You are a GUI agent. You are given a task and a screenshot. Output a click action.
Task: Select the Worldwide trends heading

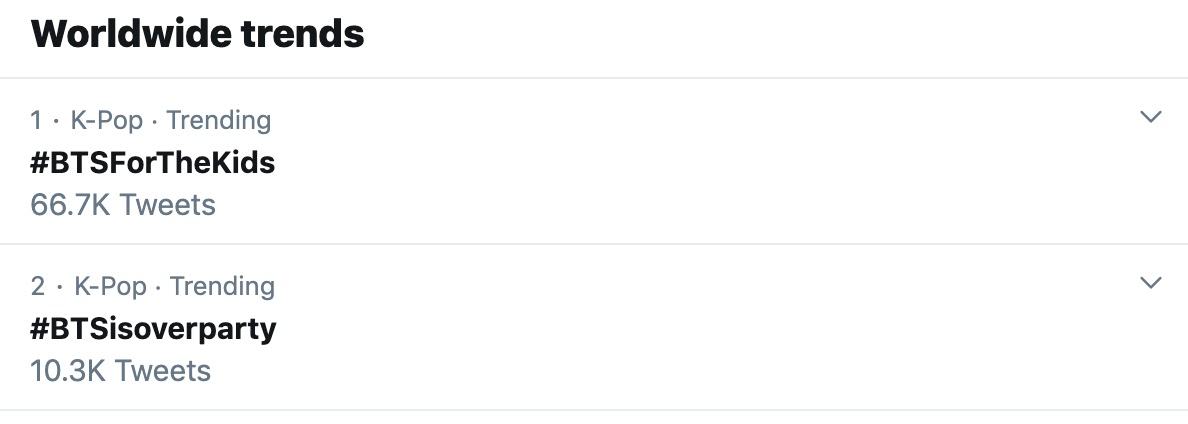click(197, 34)
